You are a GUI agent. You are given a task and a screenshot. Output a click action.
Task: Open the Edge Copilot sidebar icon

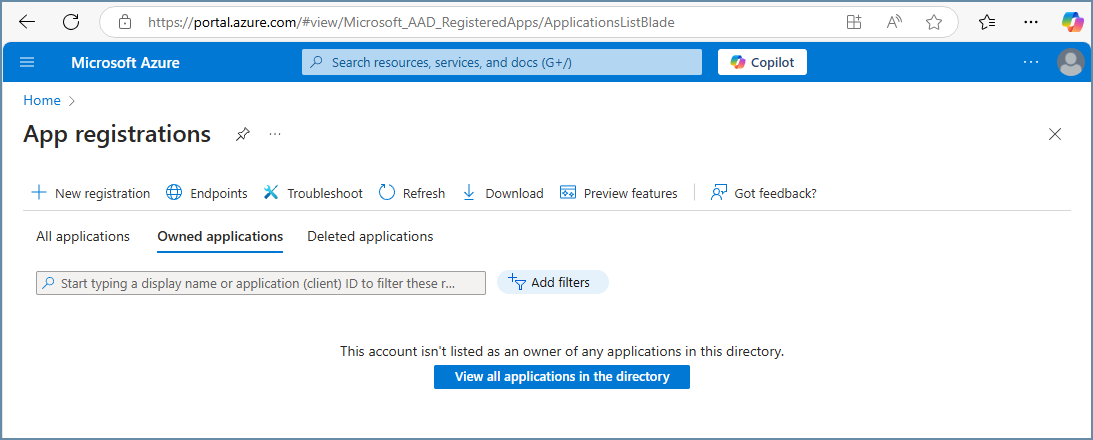(x=1073, y=22)
